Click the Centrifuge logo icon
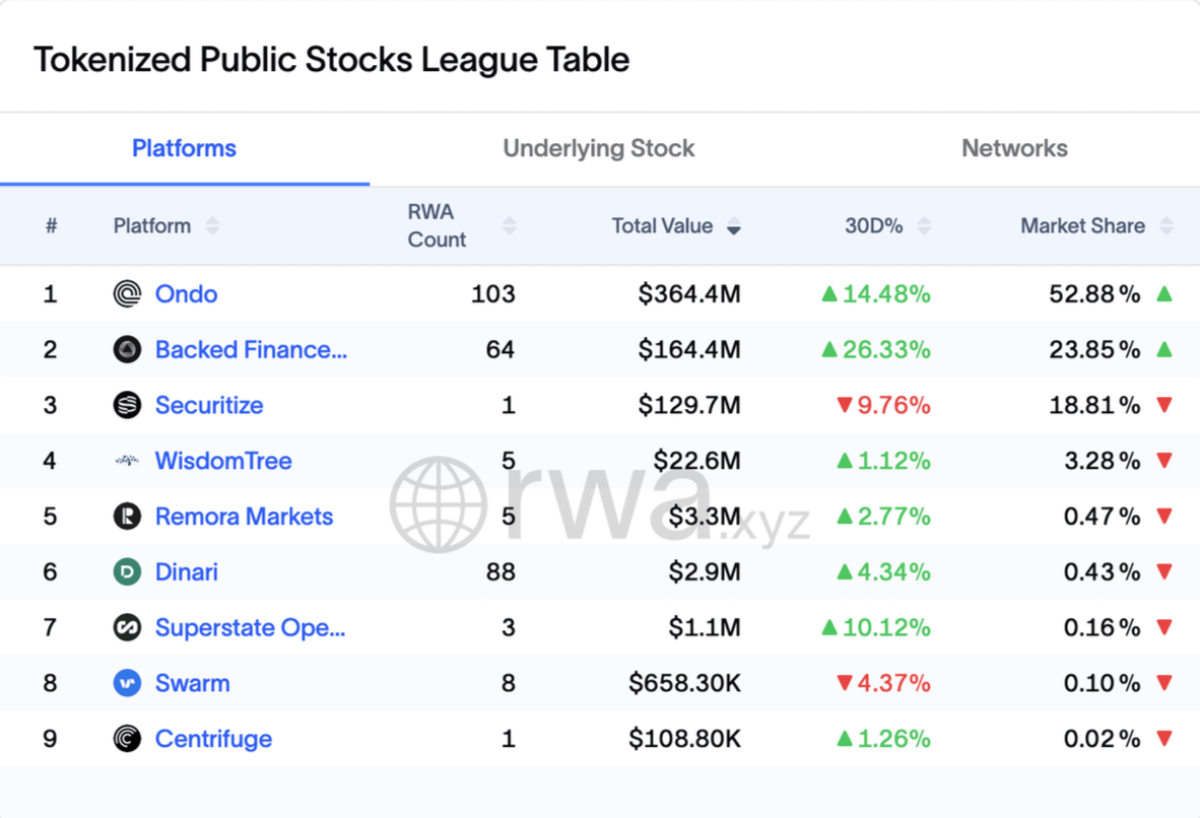This screenshot has height=818, width=1200. [x=127, y=739]
